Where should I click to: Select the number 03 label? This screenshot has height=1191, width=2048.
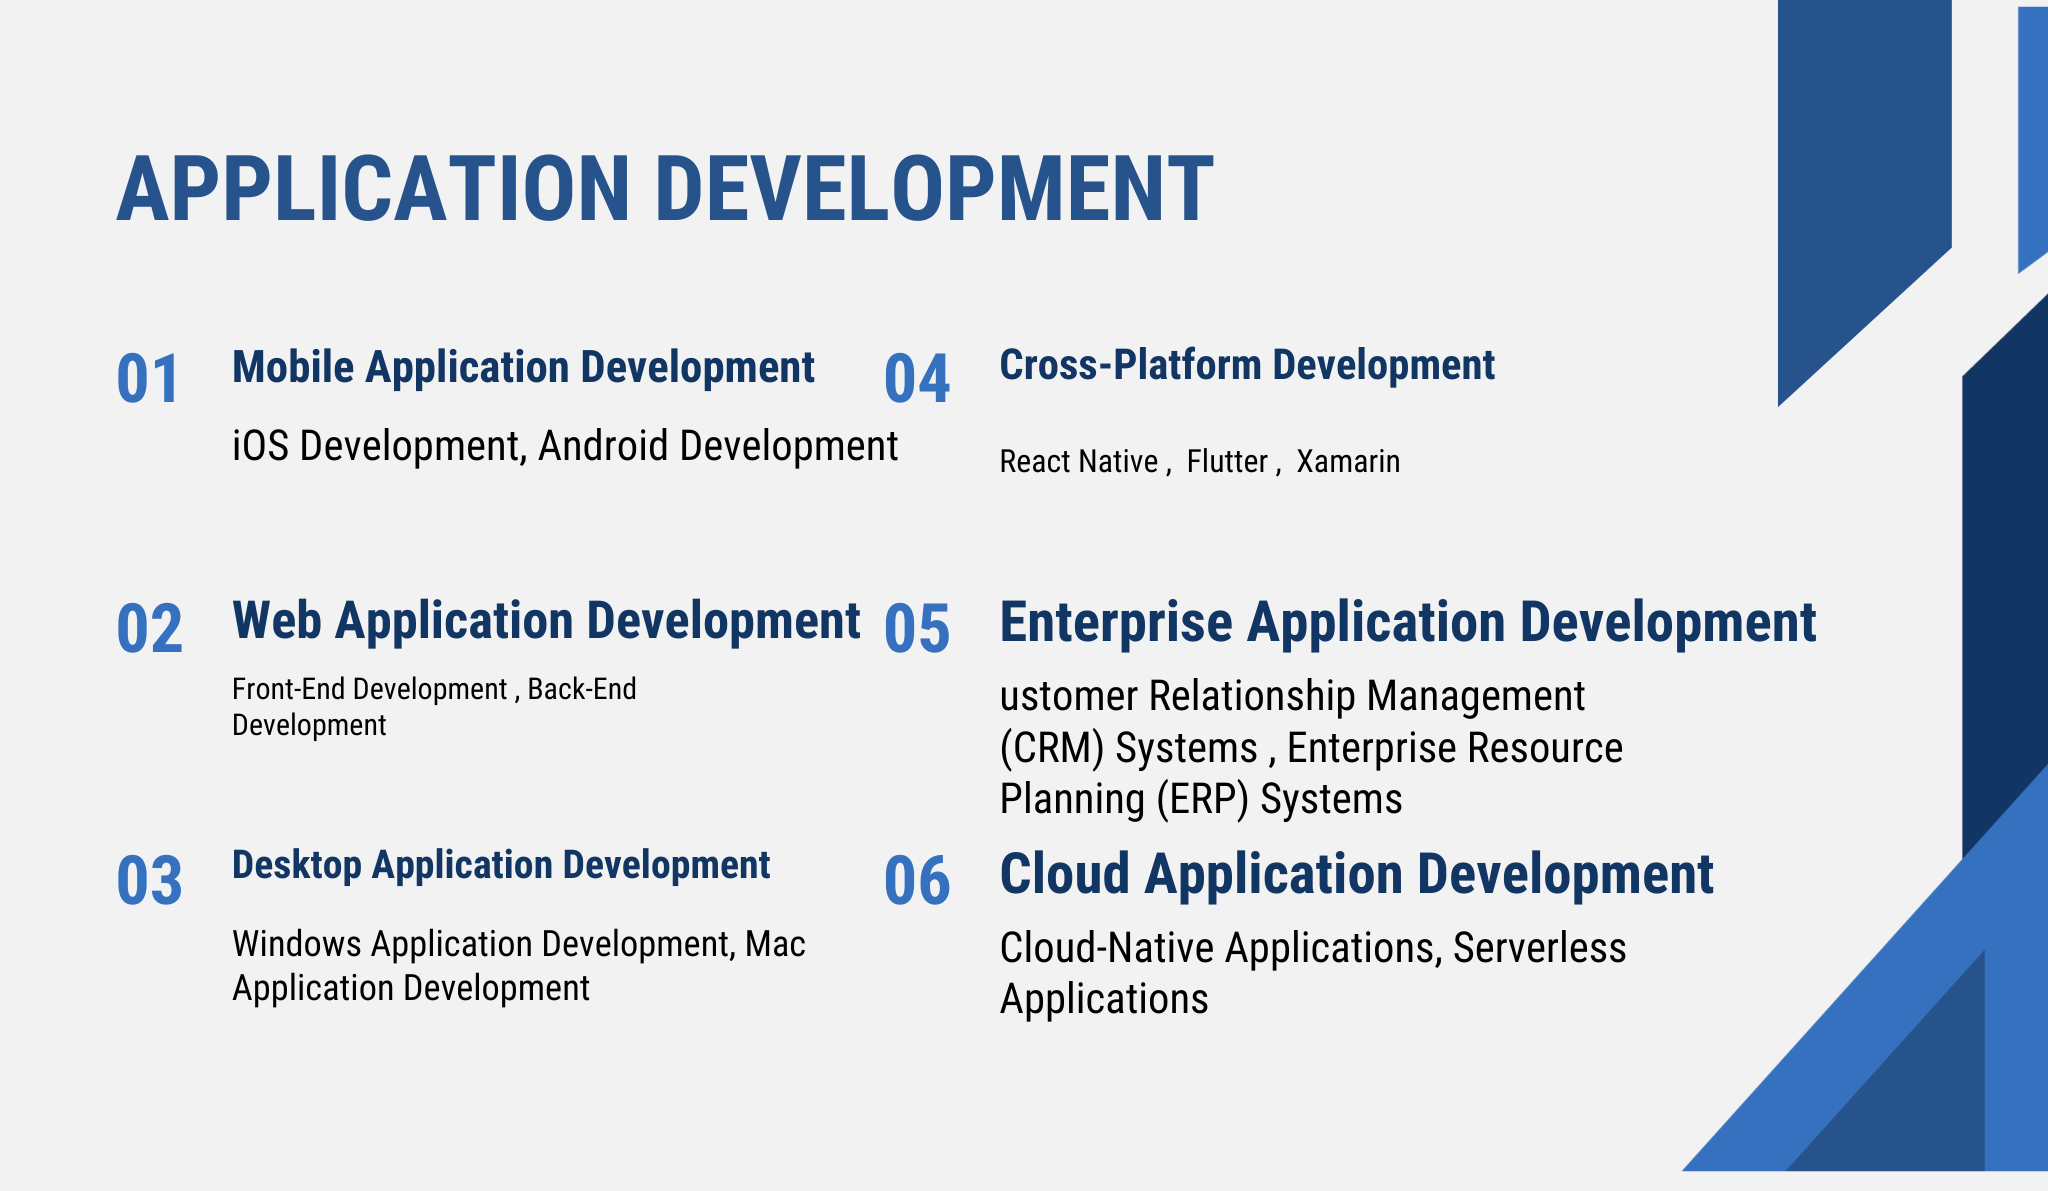coord(149,881)
